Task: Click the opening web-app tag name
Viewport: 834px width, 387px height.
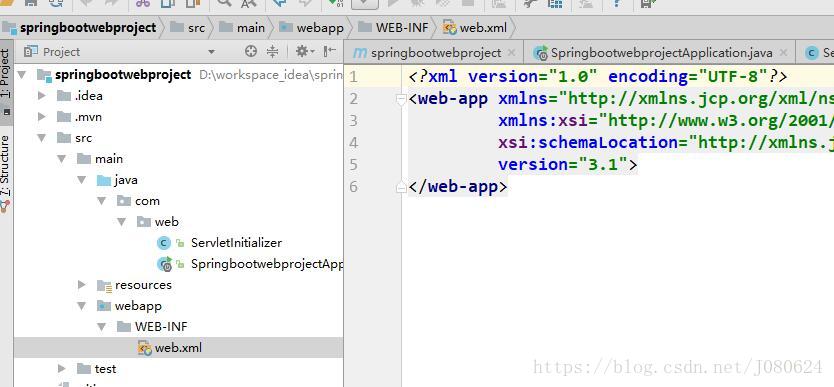Action: 453,99
